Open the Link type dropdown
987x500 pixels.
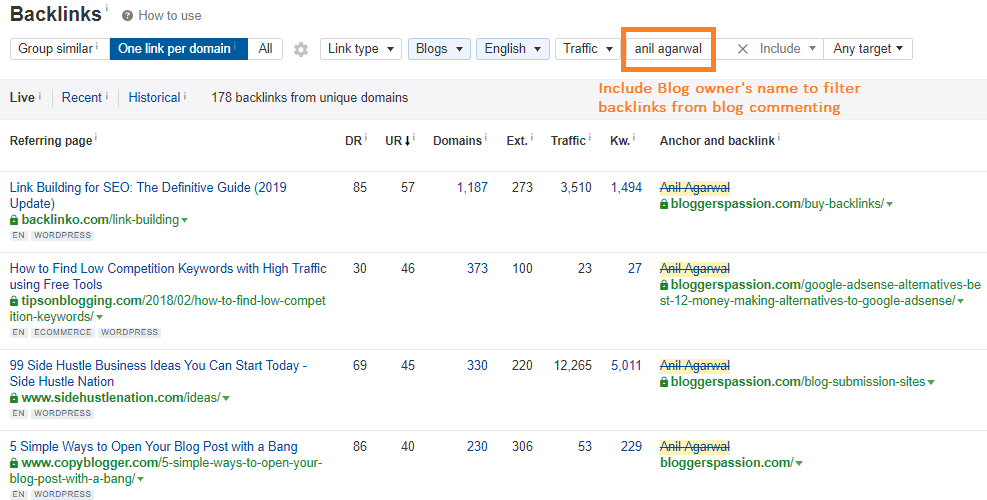pos(361,48)
